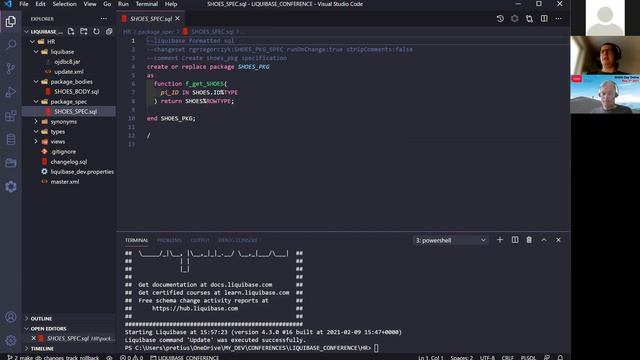Screen dimensions: 640x360
Task: Close the terminal panel
Action: point(558,240)
